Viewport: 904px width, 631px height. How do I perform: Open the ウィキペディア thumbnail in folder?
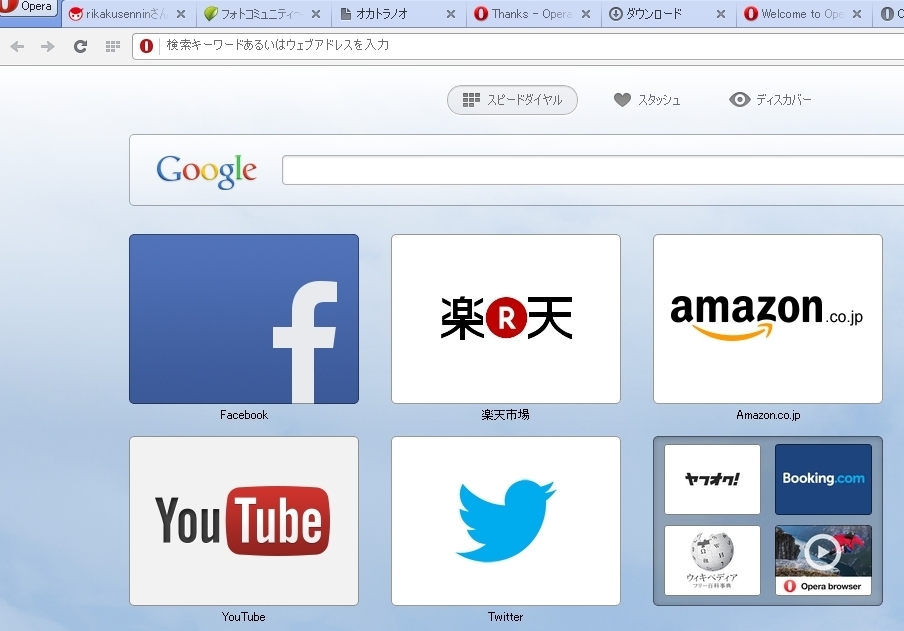tap(712, 560)
